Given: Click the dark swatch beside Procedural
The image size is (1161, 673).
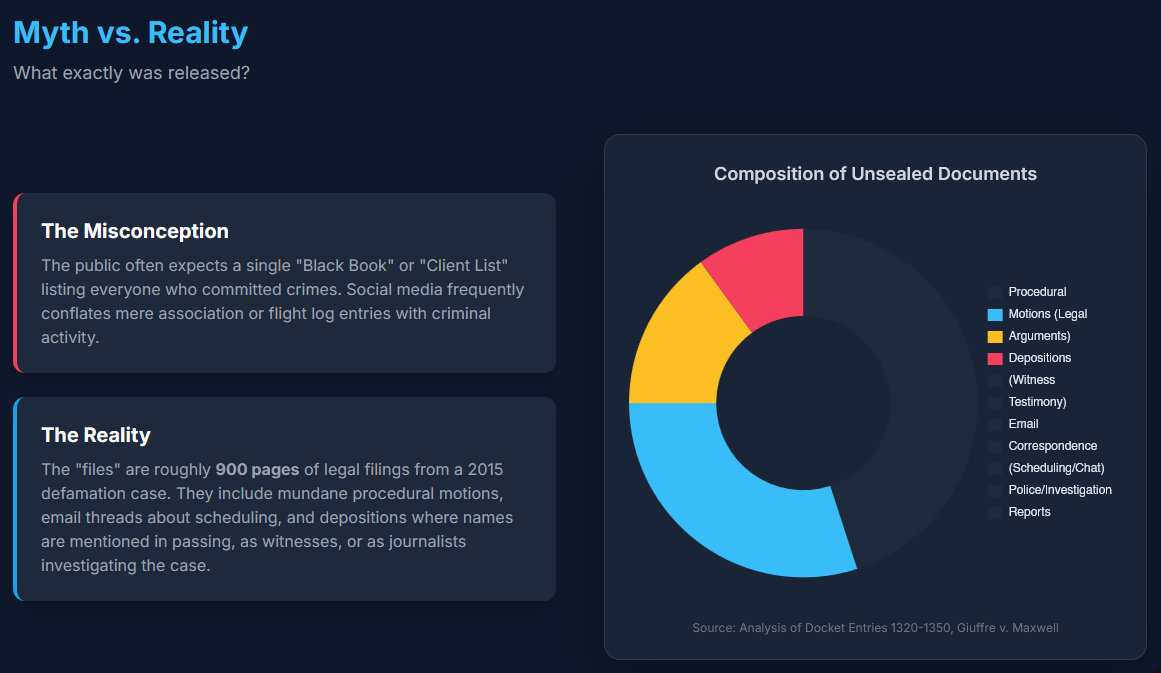Looking at the screenshot, I should 995,292.
